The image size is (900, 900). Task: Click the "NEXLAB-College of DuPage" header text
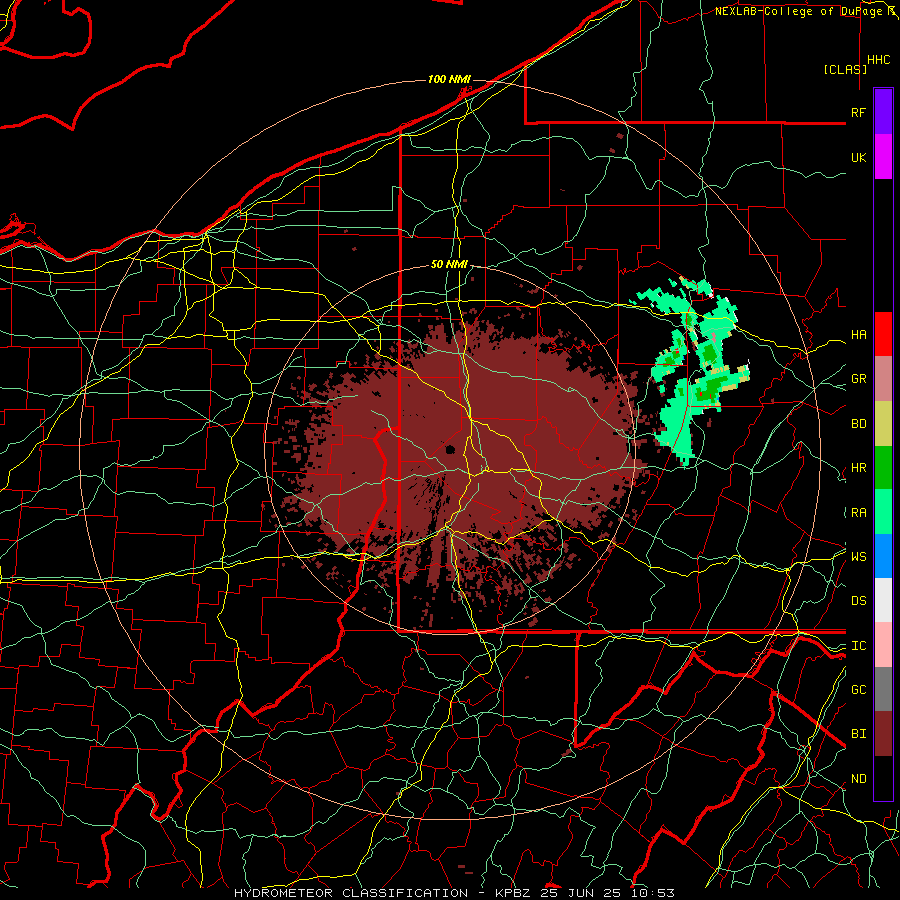click(798, 11)
